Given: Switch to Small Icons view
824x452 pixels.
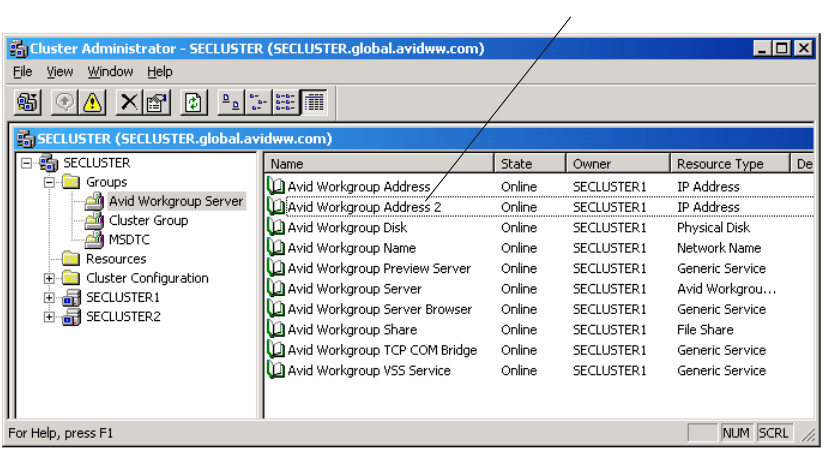Looking at the screenshot, I should pos(258,102).
